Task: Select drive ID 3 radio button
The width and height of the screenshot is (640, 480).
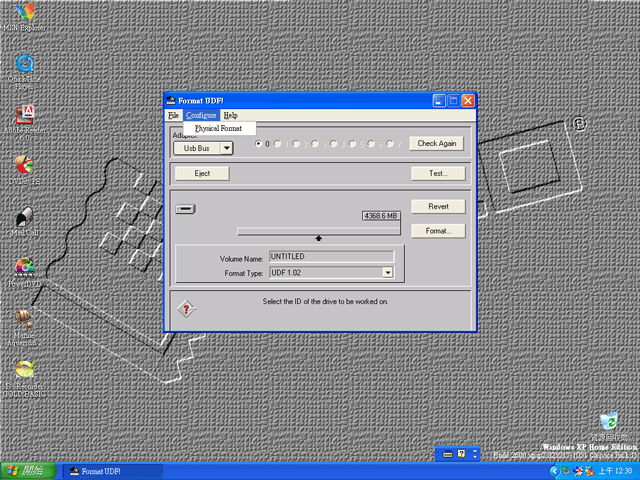Action: pos(315,144)
